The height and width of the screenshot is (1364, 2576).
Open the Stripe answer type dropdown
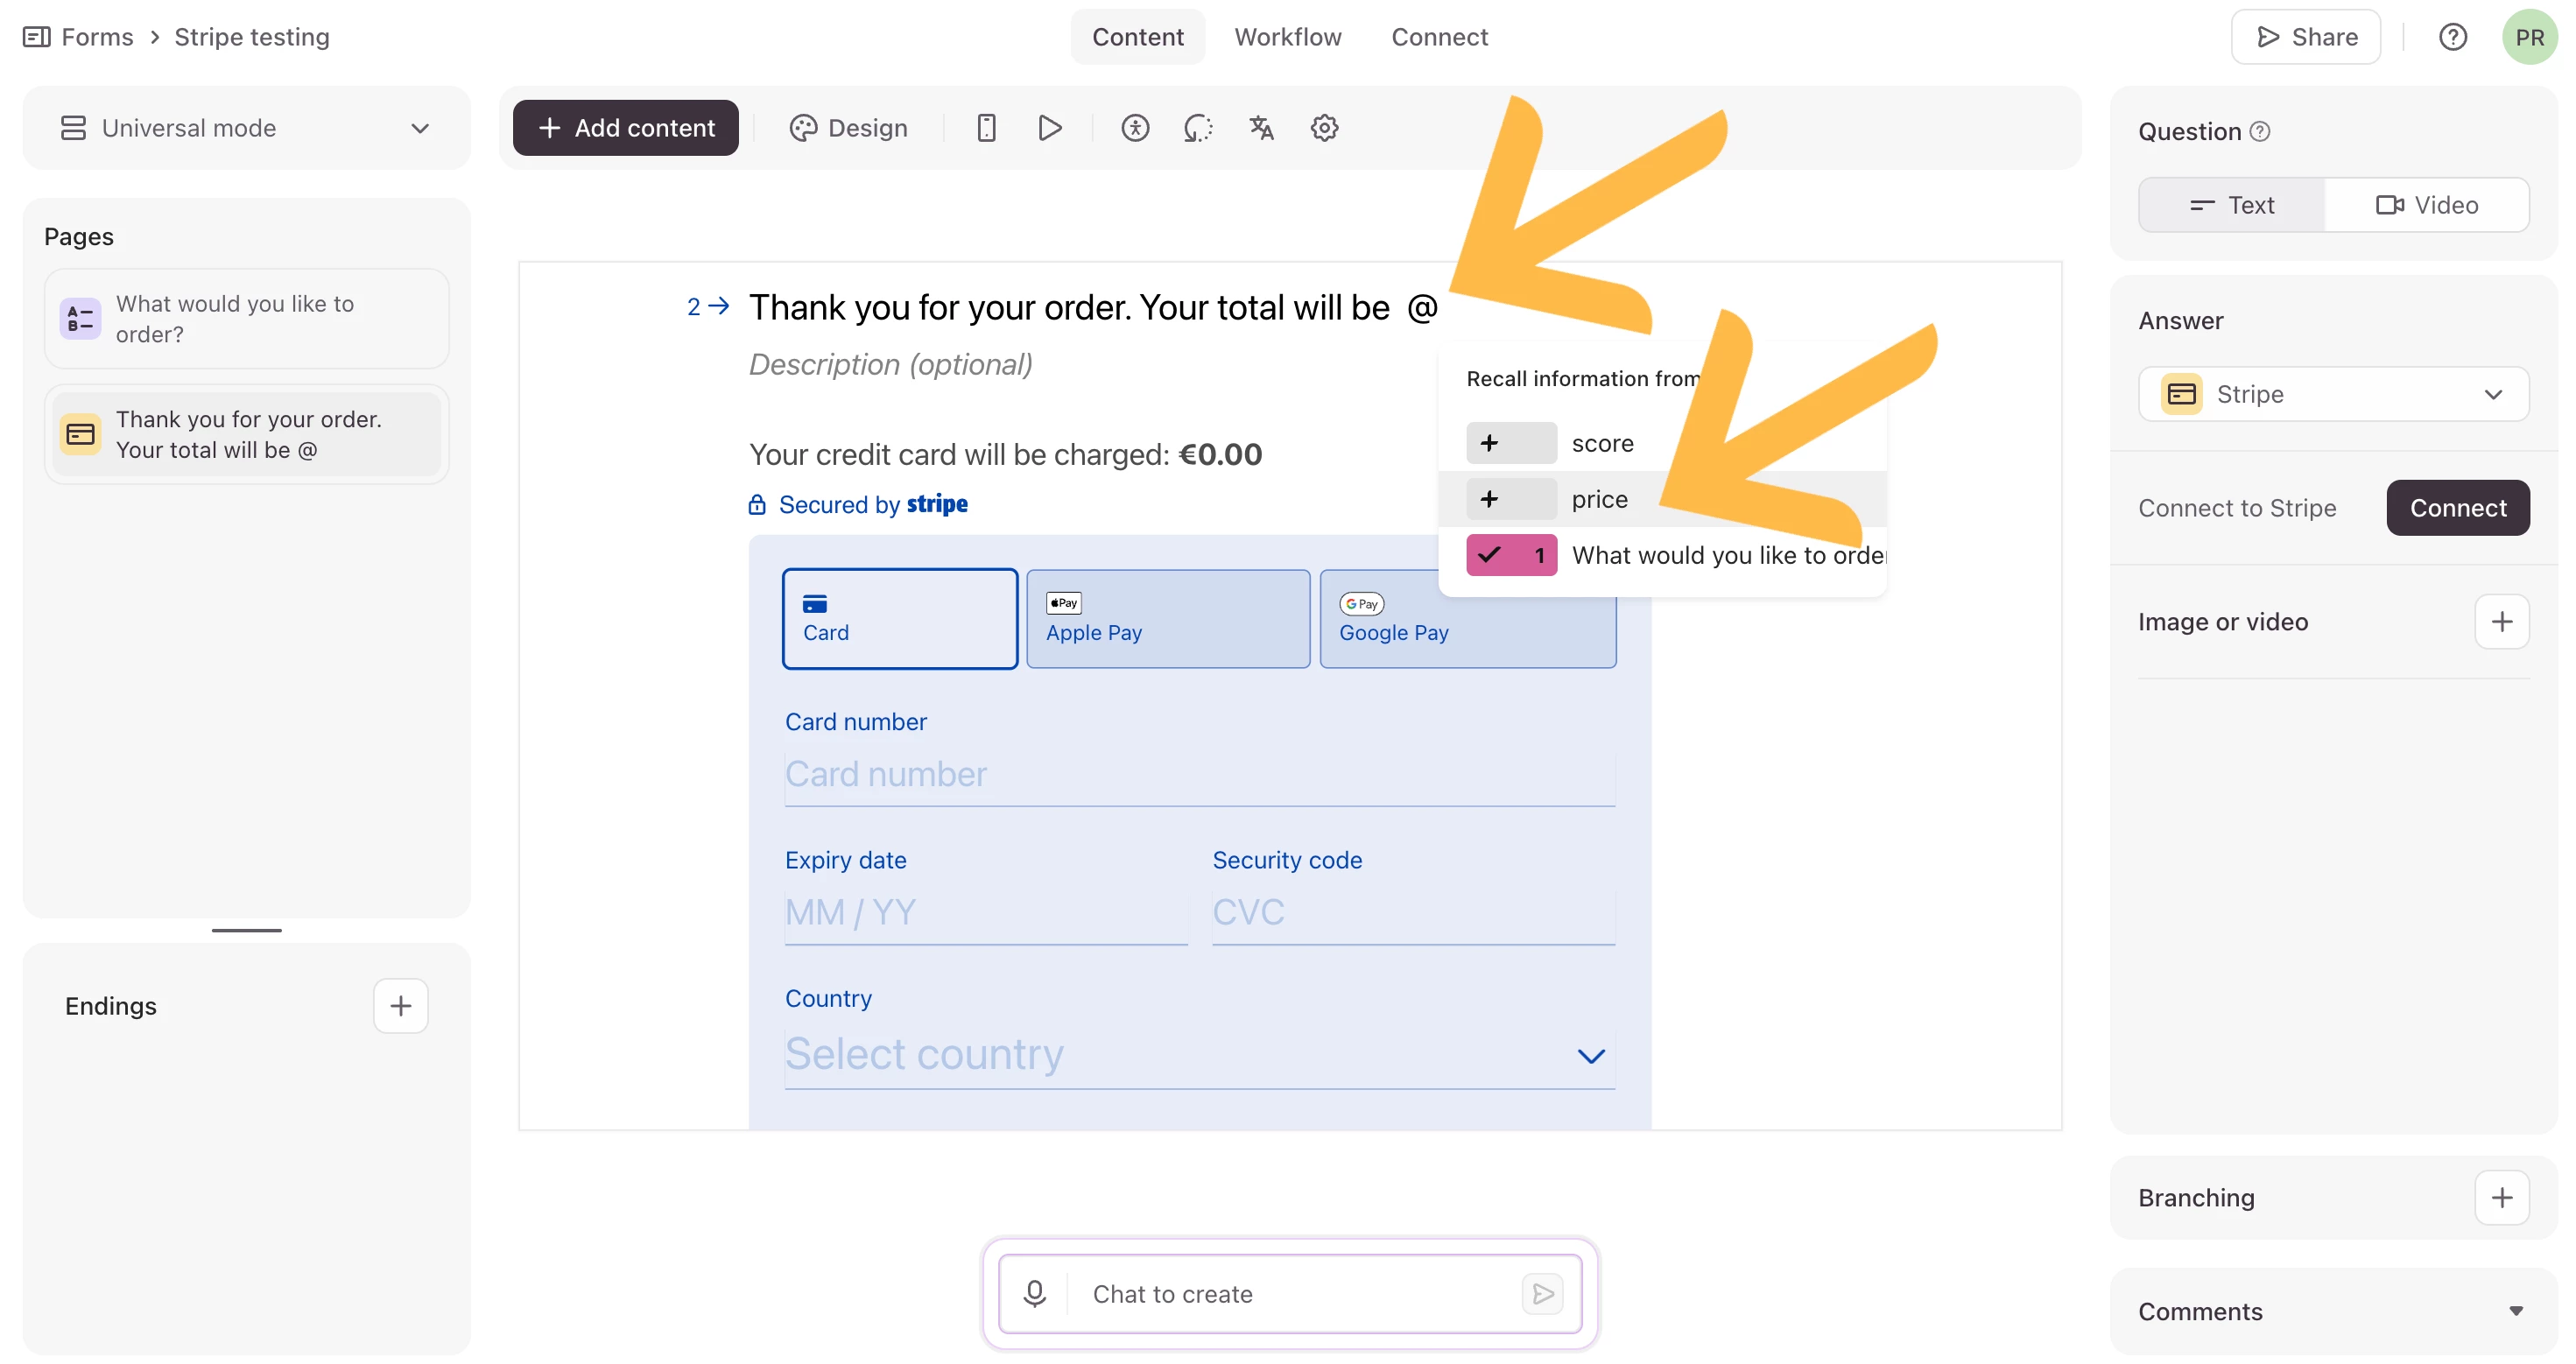point(2333,394)
